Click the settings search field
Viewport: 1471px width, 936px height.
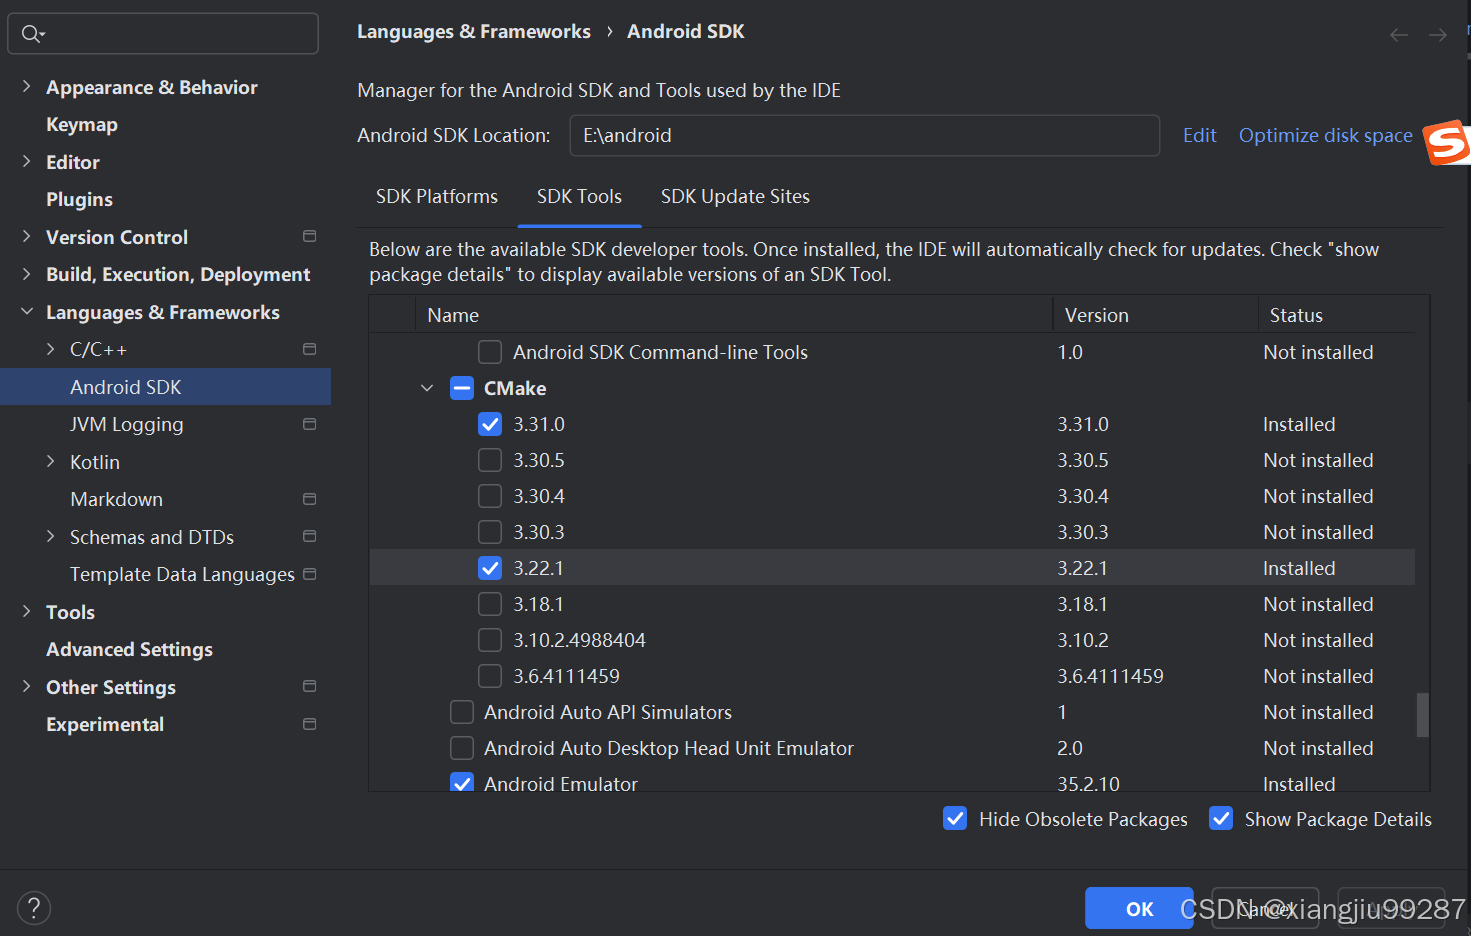(x=163, y=34)
